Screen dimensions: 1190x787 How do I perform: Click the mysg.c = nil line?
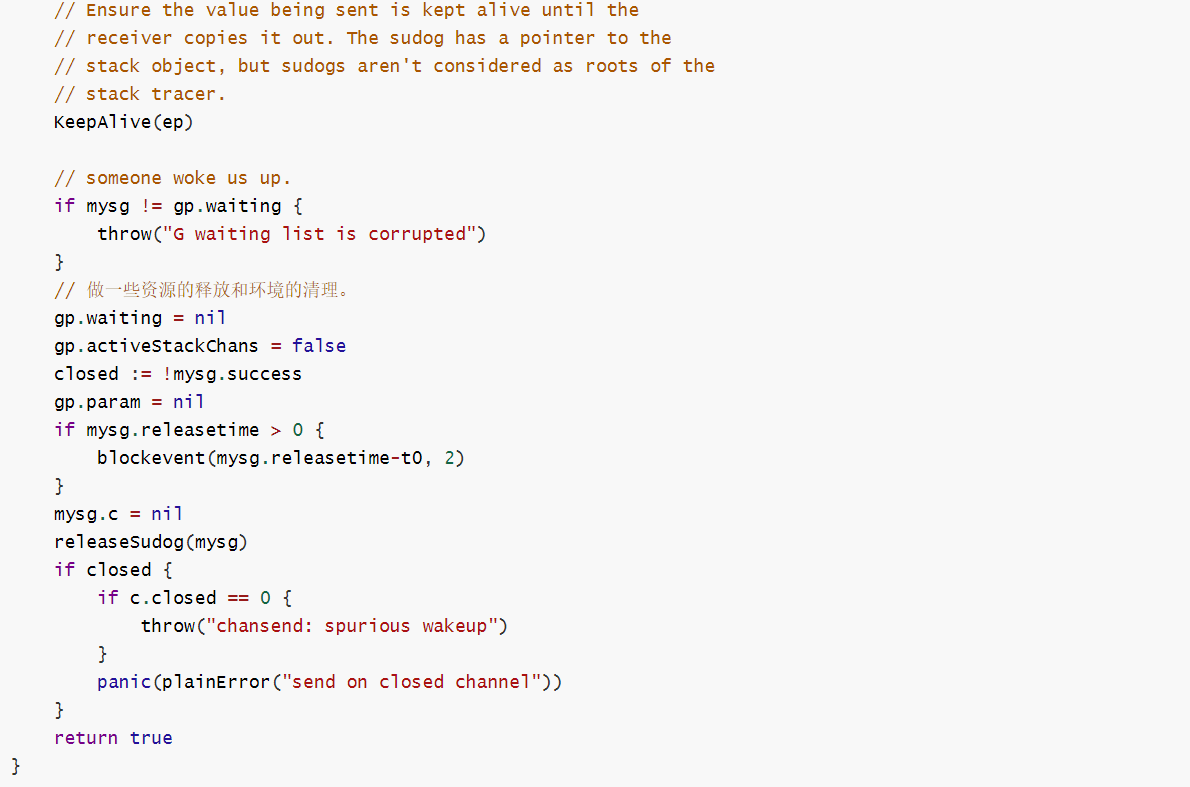click(x=118, y=515)
